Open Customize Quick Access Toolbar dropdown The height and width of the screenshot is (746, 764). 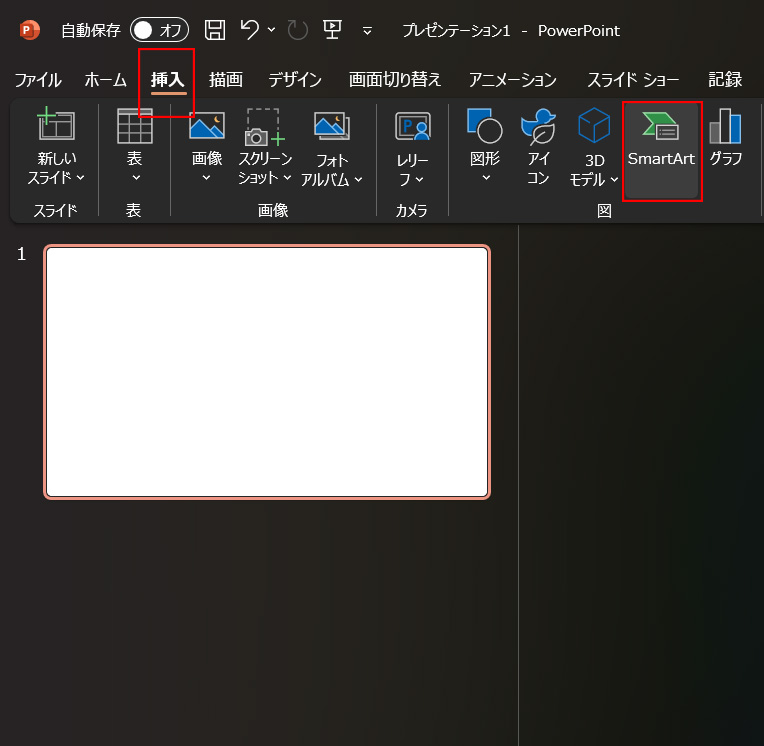click(x=367, y=31)
